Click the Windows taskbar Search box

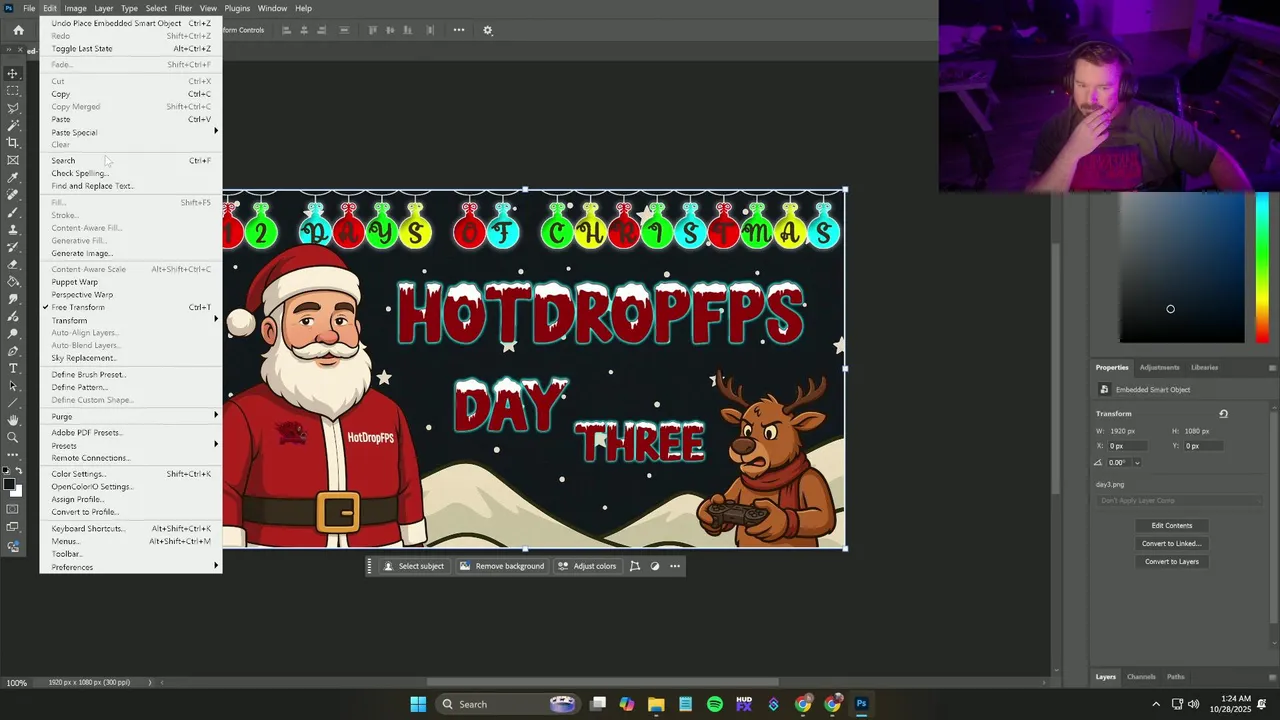point(507,704)
